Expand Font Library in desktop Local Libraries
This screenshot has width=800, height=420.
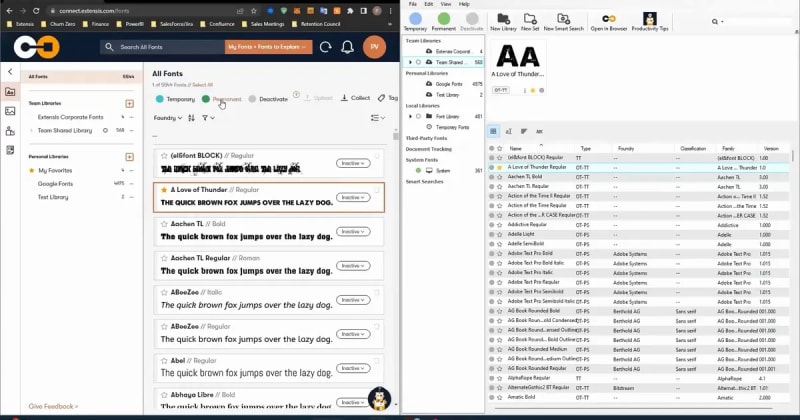tap(410, 116)
